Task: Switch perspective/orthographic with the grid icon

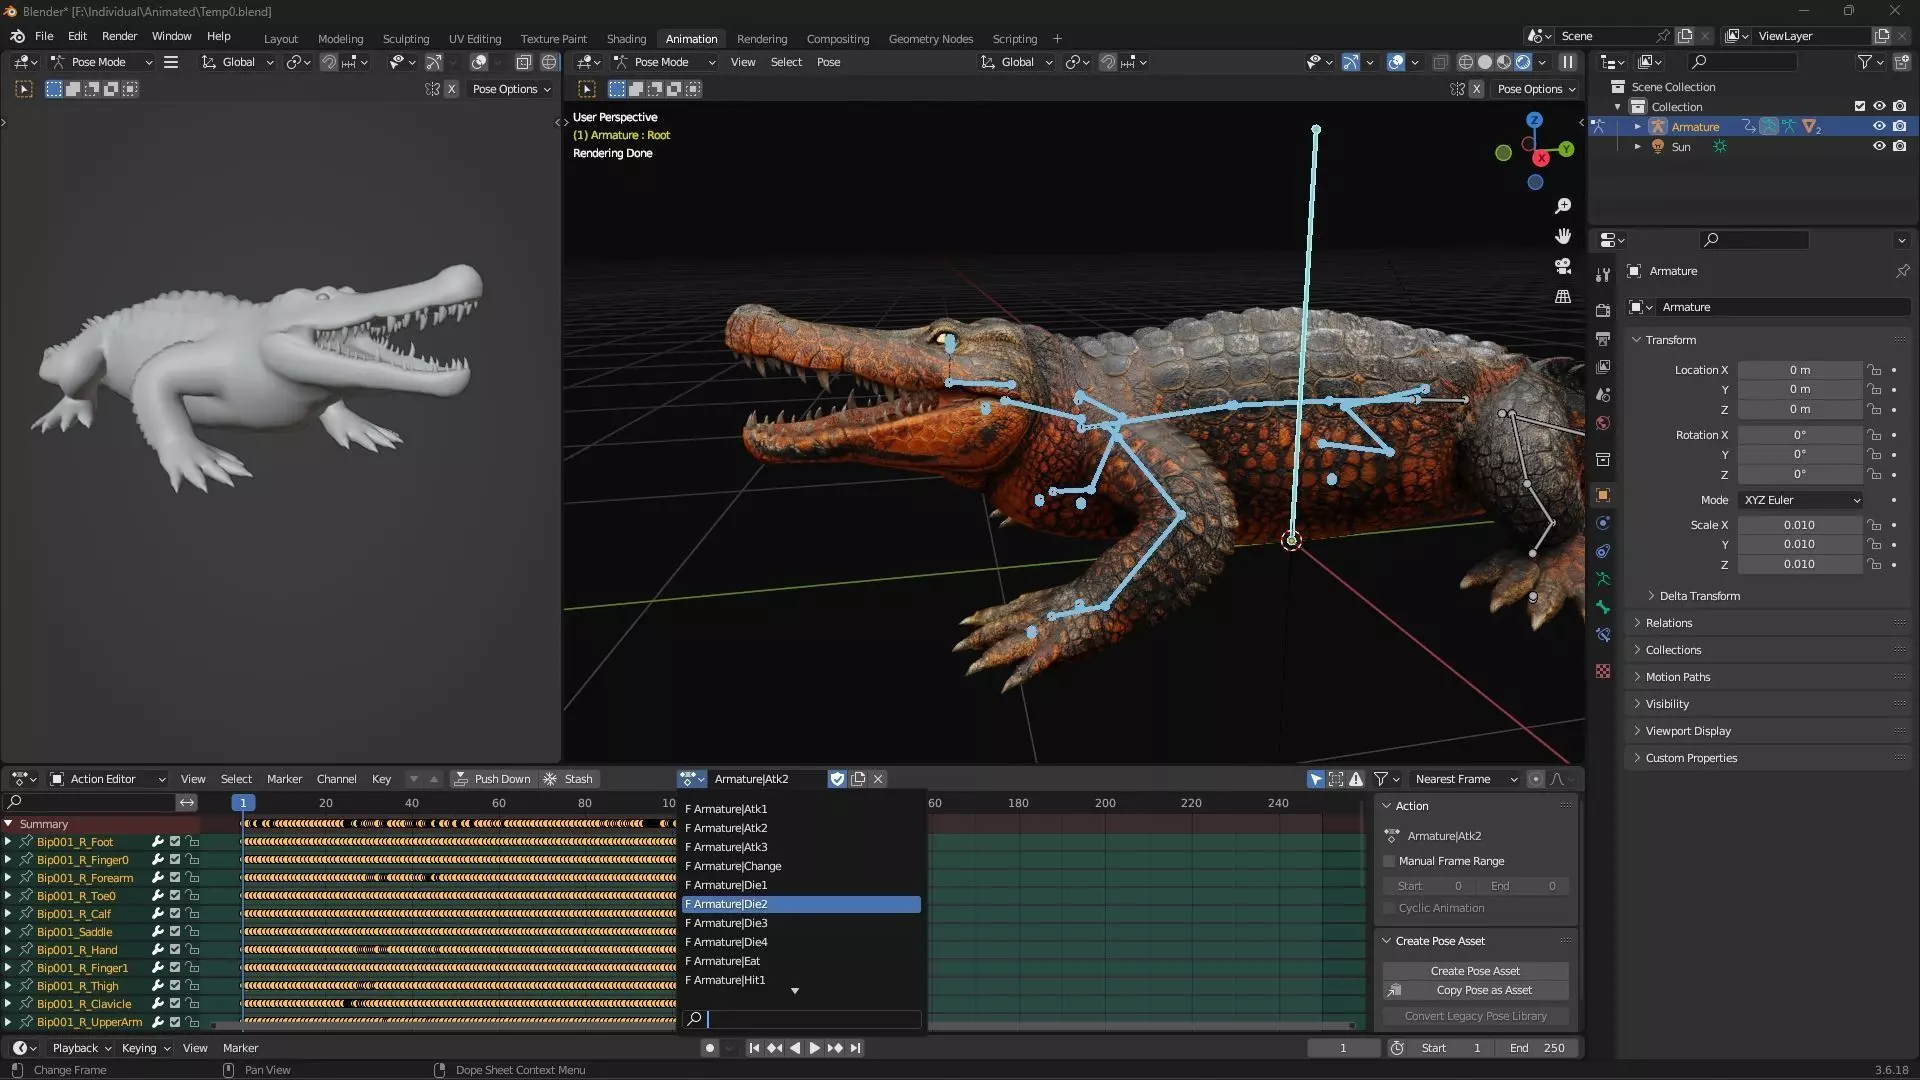Action: [1563, 297]
